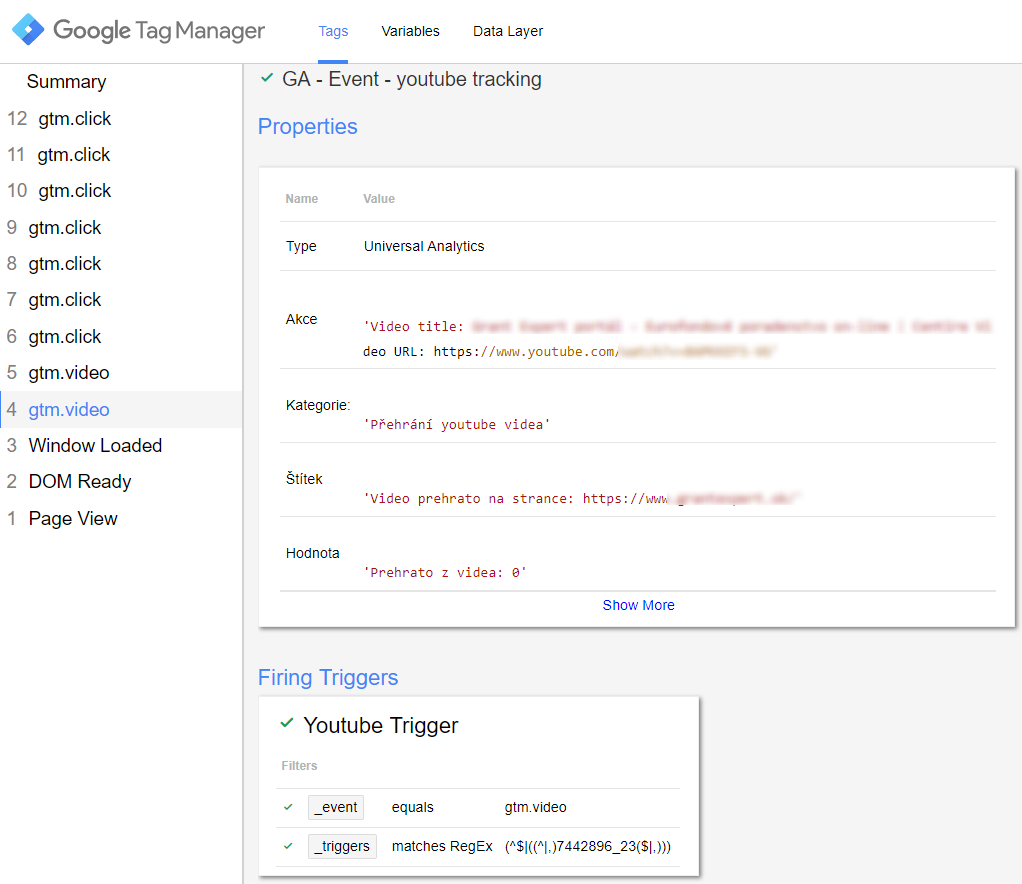Click the _triggers variable chip
Viewport: 1022px width, 884px height.
(342, 846)
